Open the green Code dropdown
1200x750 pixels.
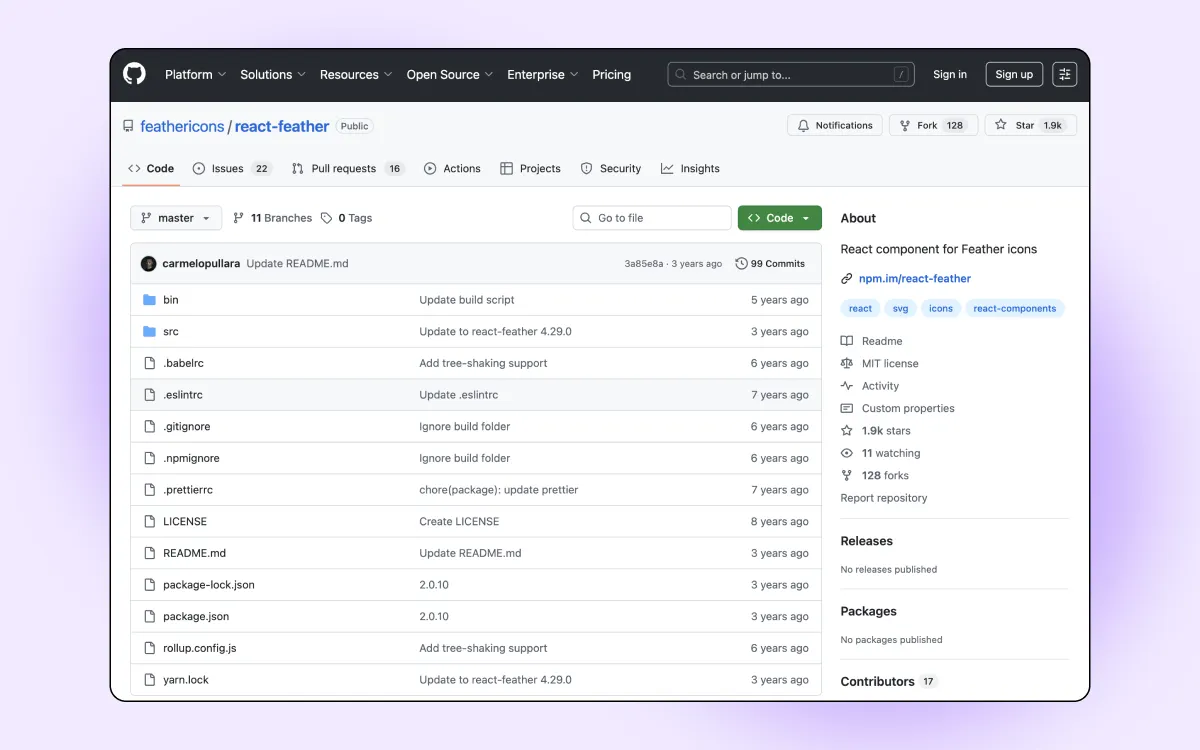(x=779, y=217)
